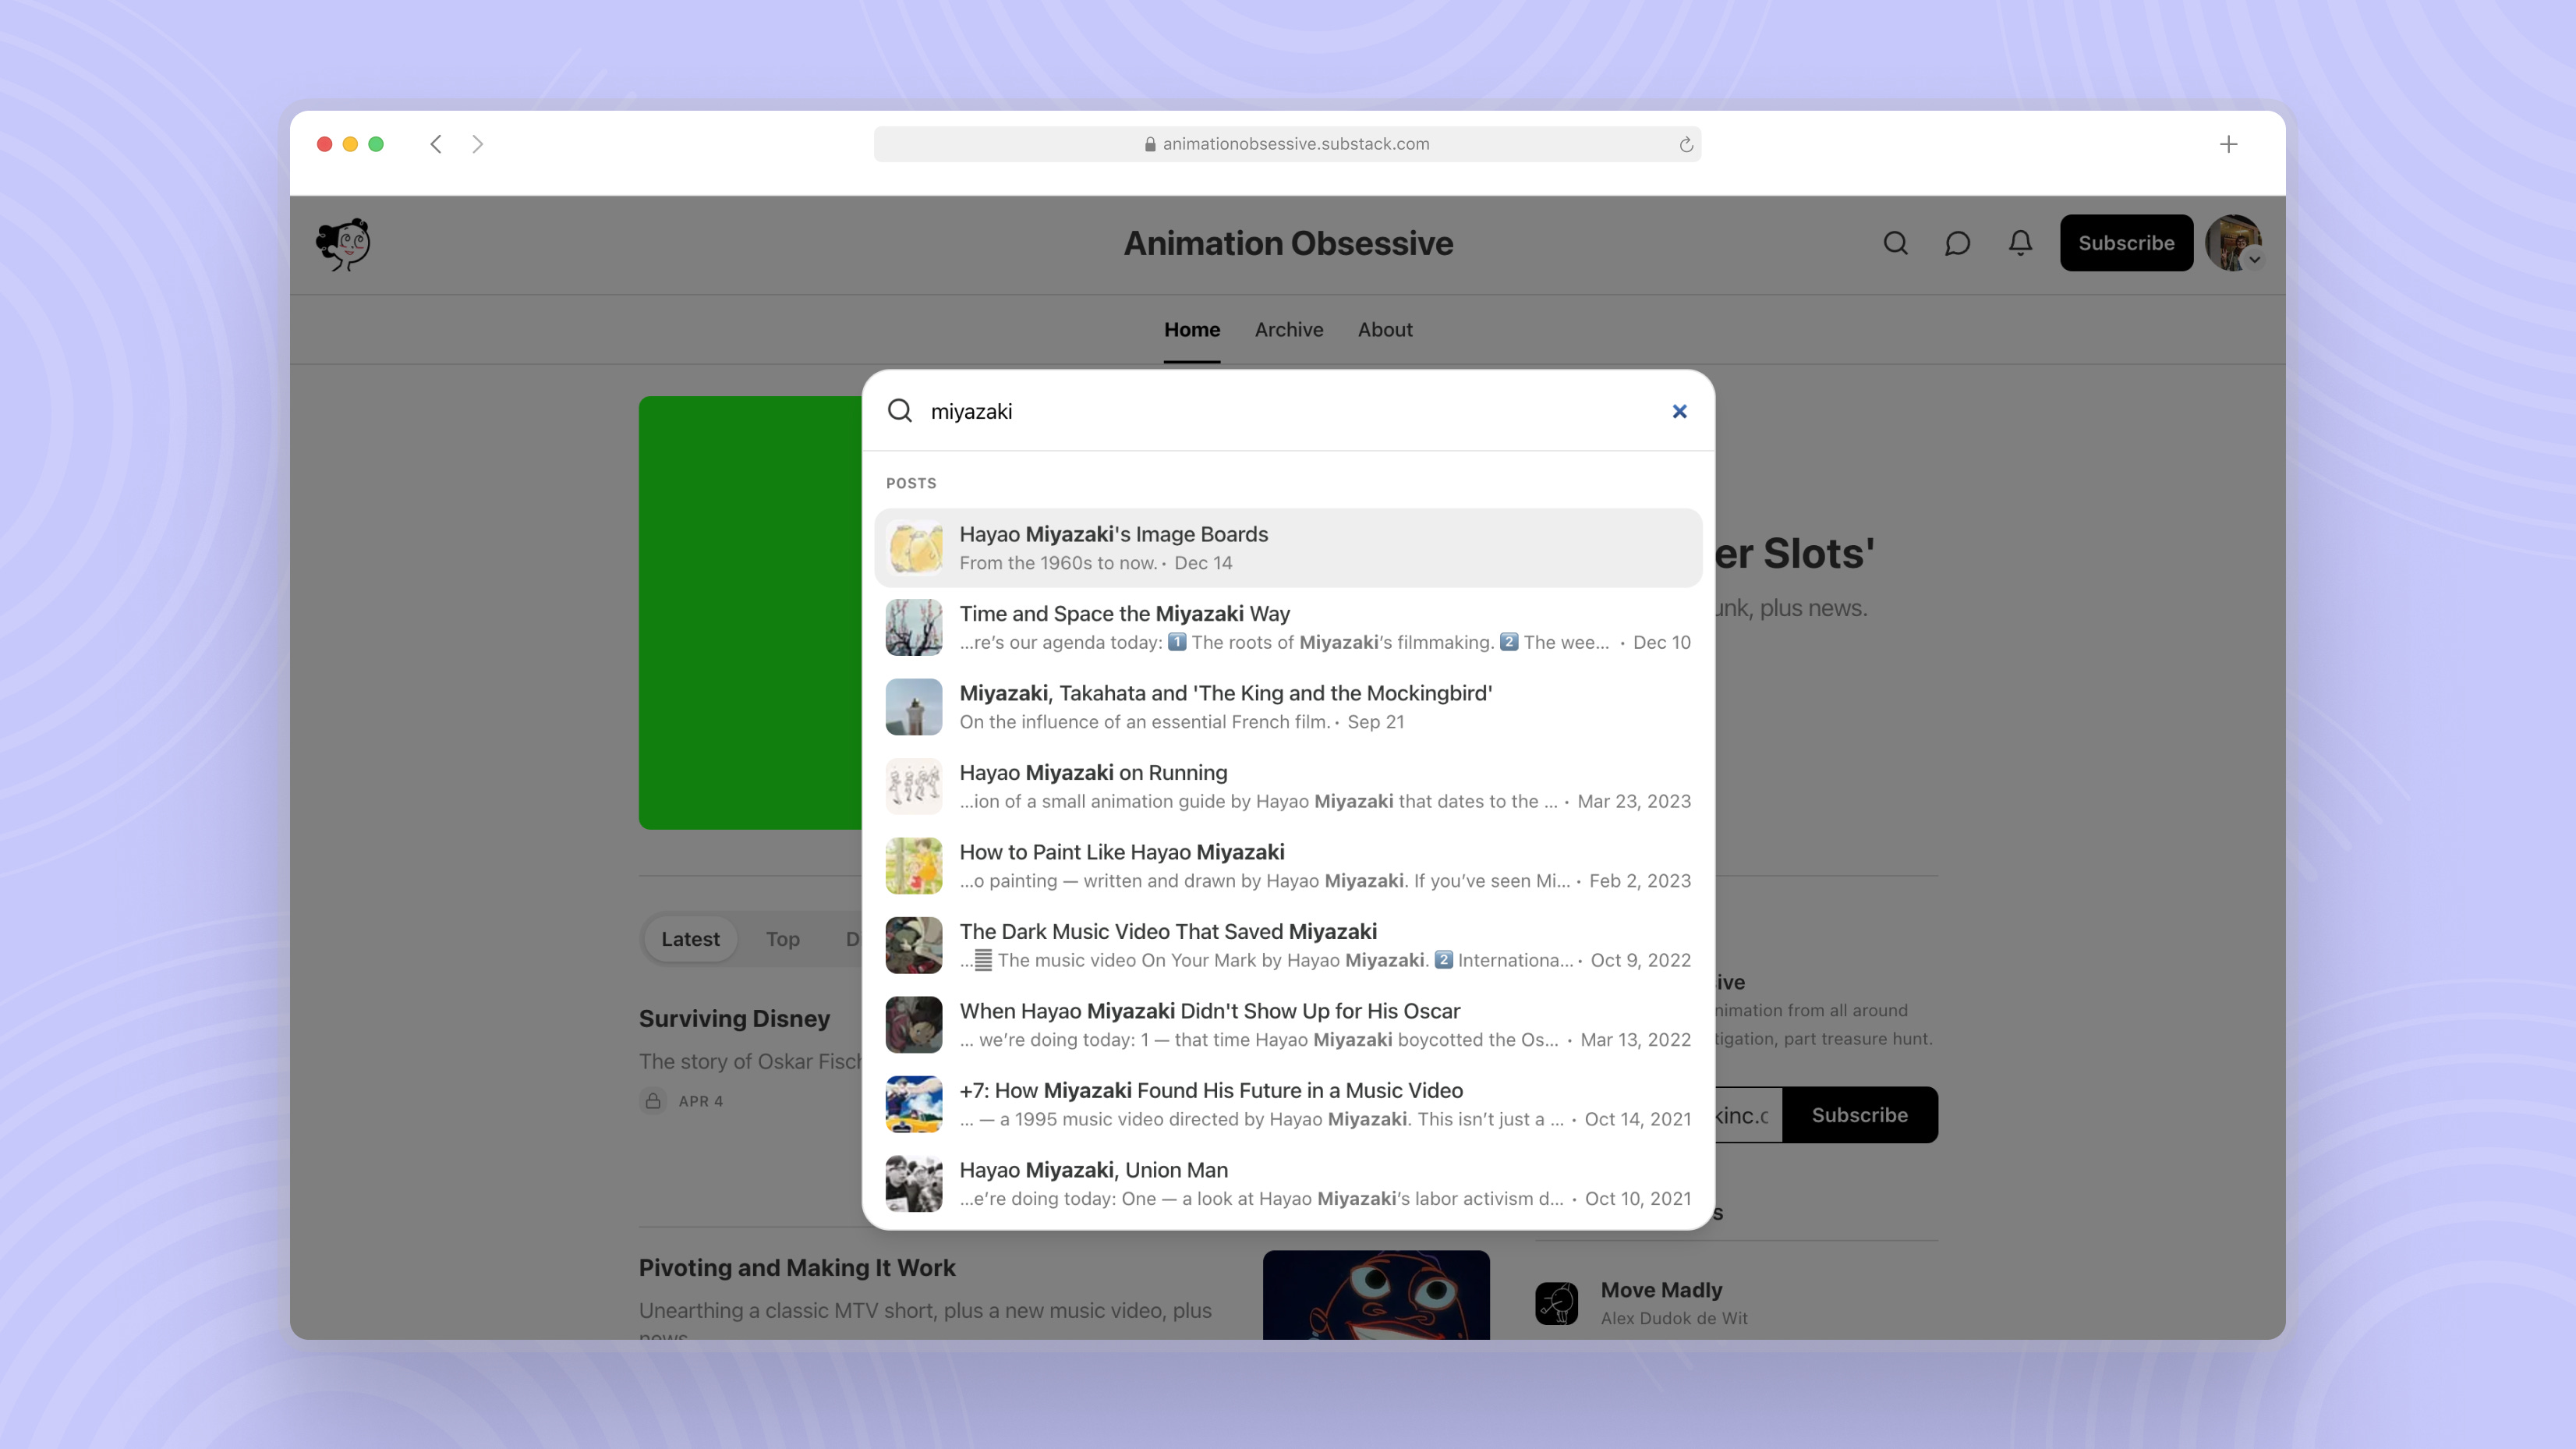Switch to the About tab
The height and width of the screenshot is (1449, 2576).
pos(1384,329)
